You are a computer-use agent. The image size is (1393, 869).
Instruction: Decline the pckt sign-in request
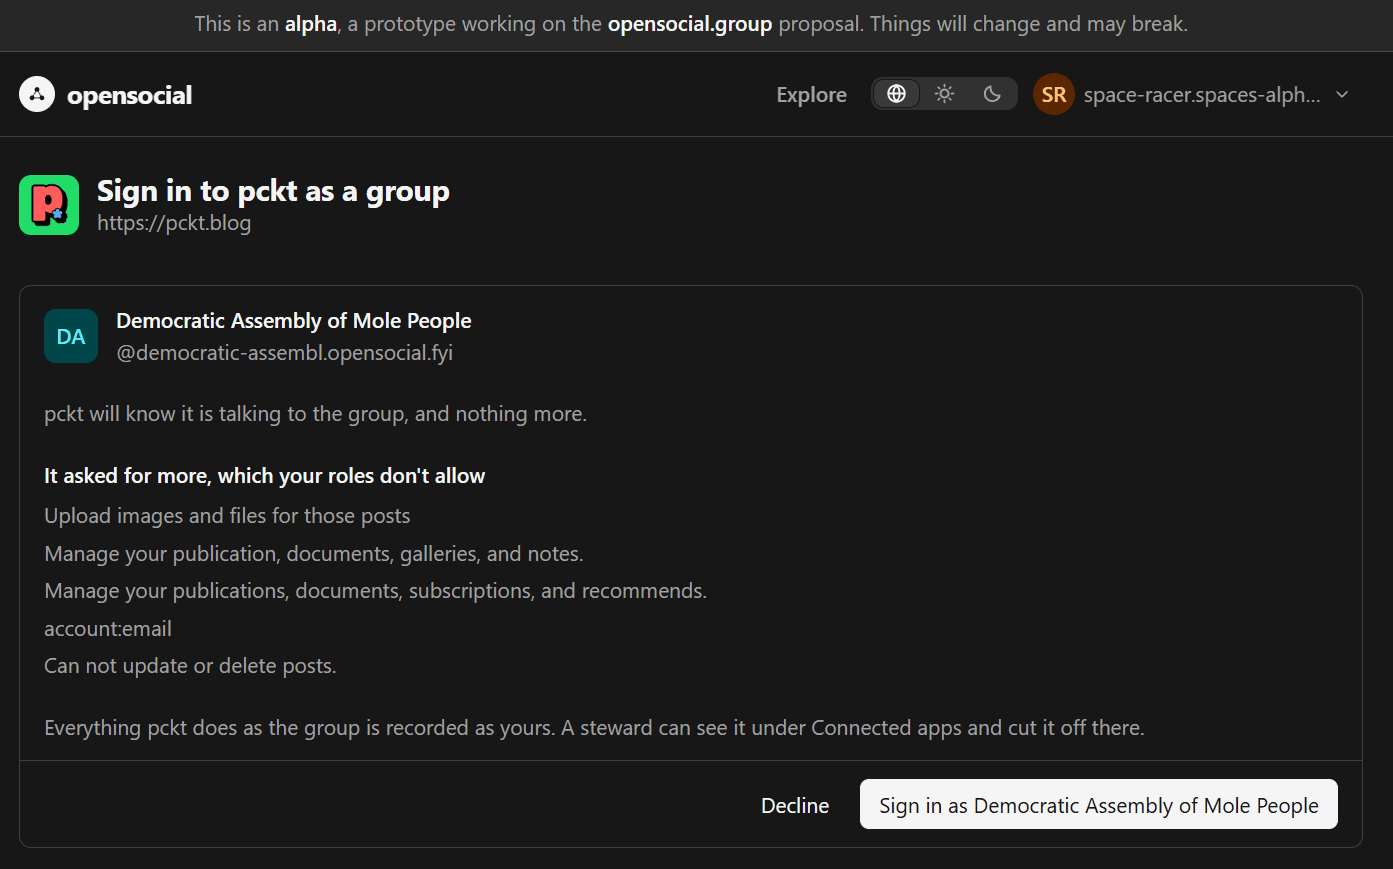[795, 805]
